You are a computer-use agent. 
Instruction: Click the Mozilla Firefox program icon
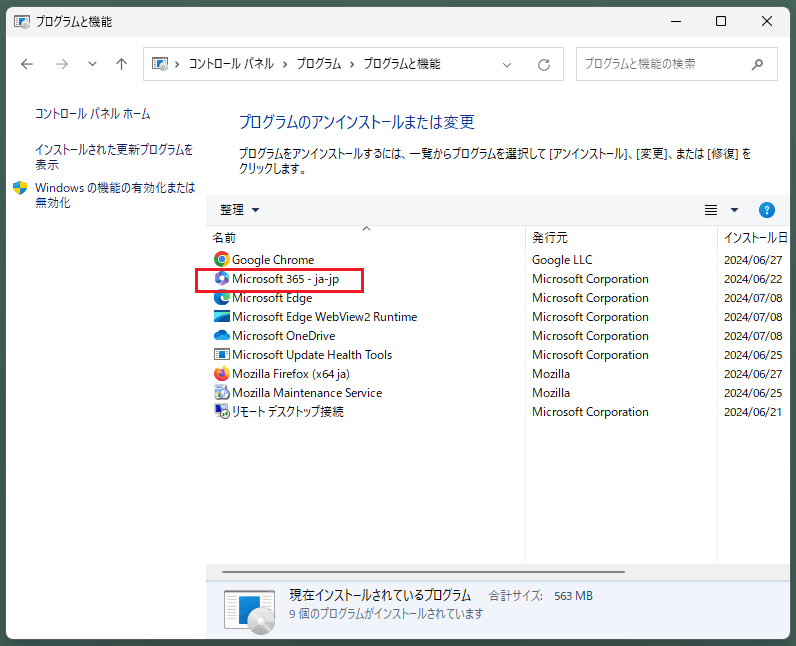[221, 374]
